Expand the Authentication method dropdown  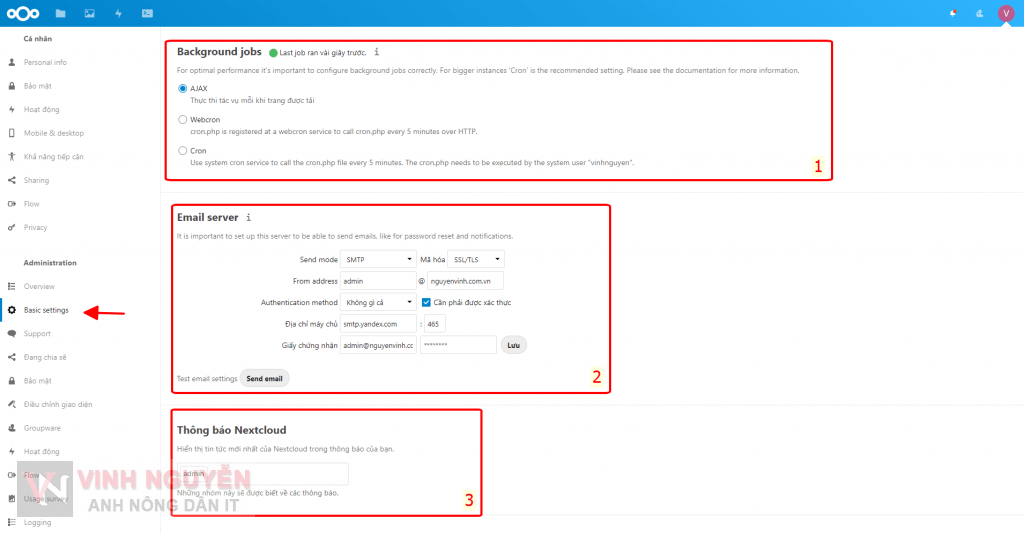click(379, 302)
